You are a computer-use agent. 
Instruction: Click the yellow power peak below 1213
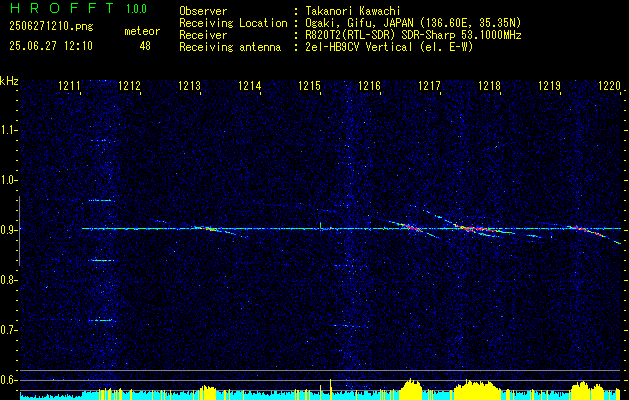tap(207, 392)
